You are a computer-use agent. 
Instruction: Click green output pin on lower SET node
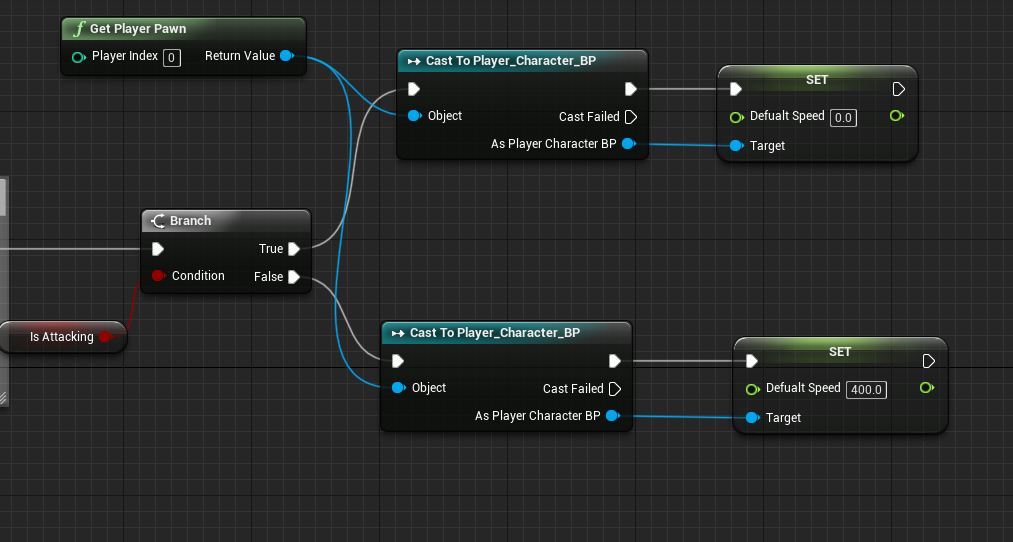click(x=925, y=388)
